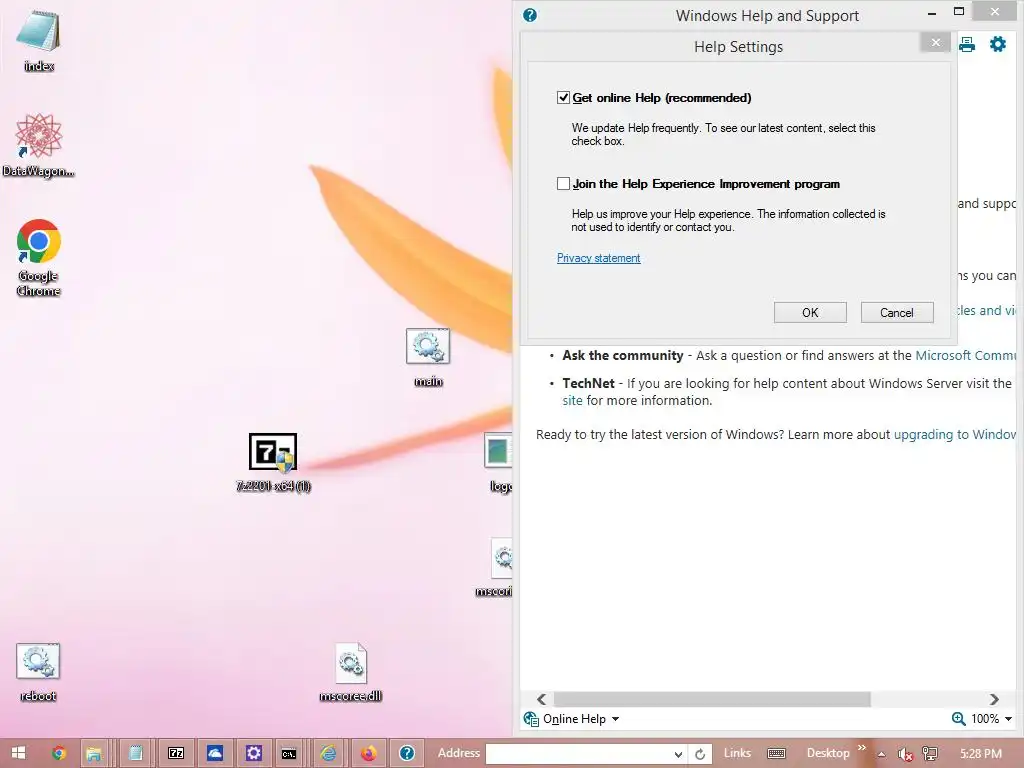Close the Help Settings dialog with X

pyautogui.click(x=936, y=42)
